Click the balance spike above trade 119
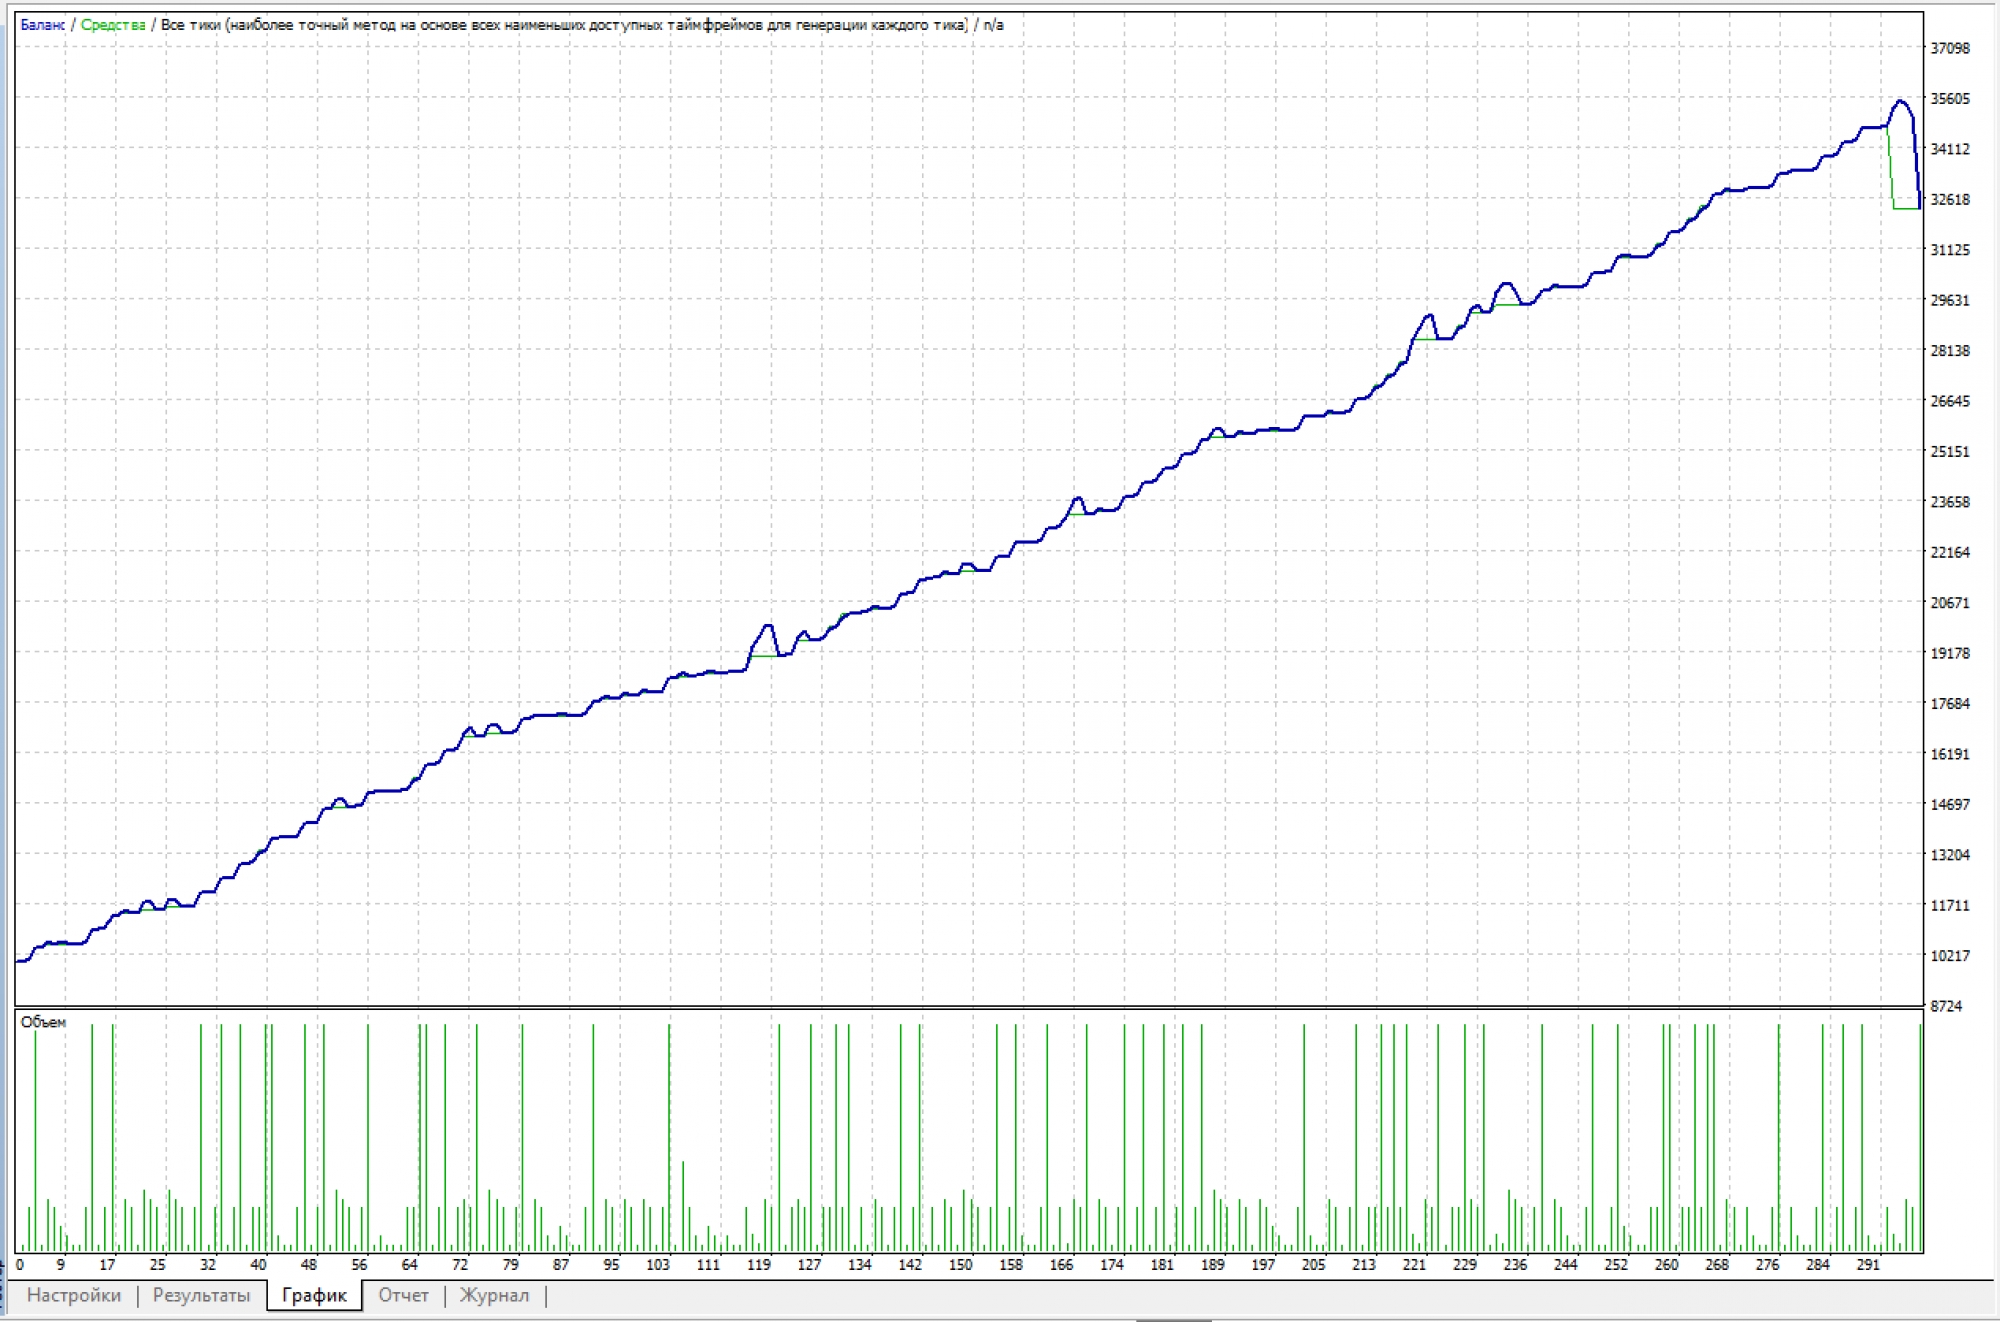This screenshot has width=2000, height=1322. tap(768, 627)
